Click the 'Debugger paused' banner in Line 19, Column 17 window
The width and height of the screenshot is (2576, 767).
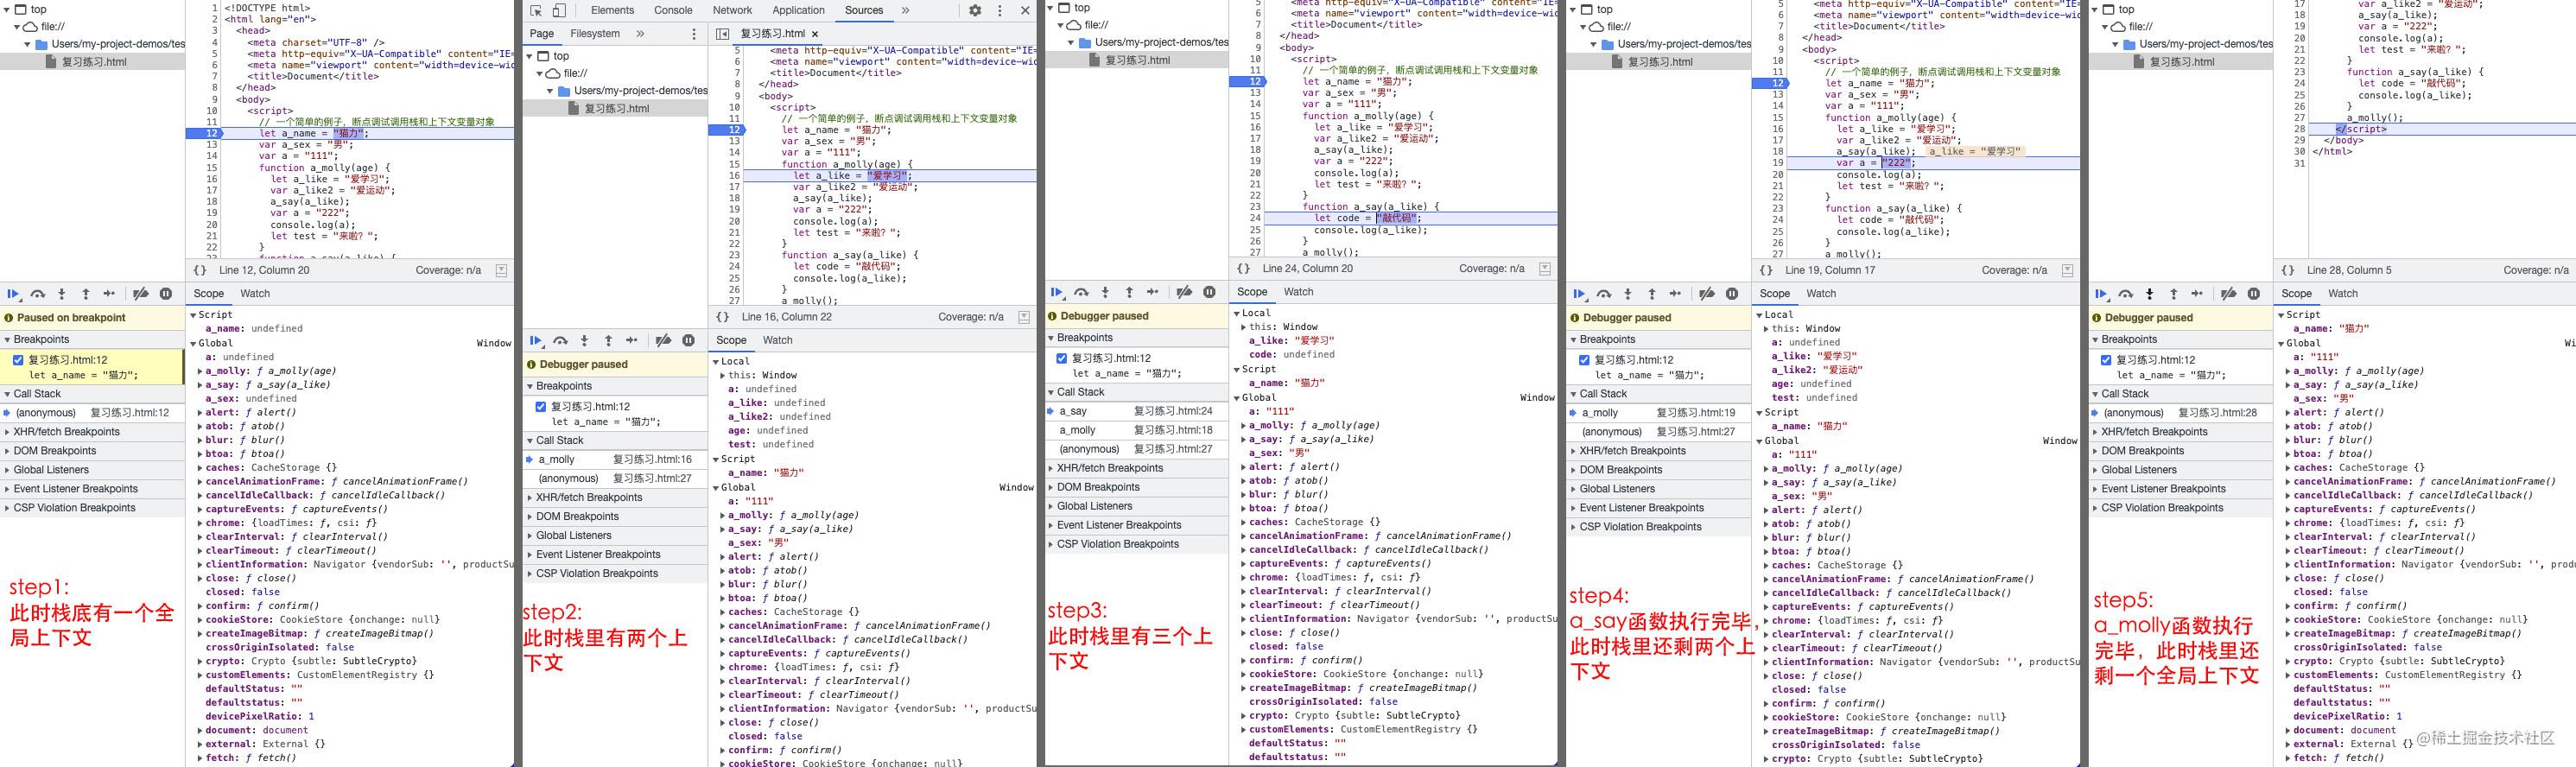click(1658, 318)
